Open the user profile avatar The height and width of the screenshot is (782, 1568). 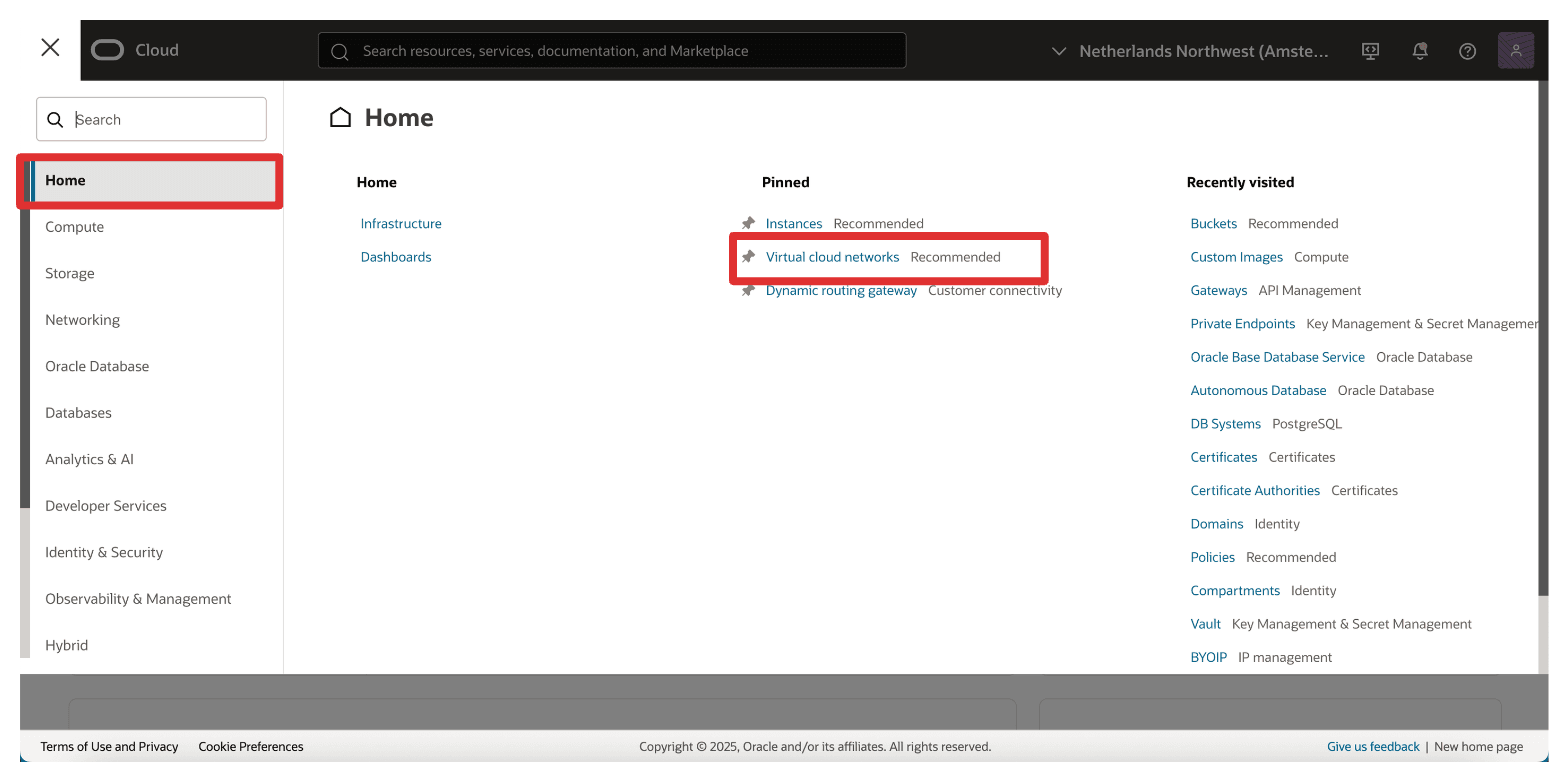[1516, 50]
